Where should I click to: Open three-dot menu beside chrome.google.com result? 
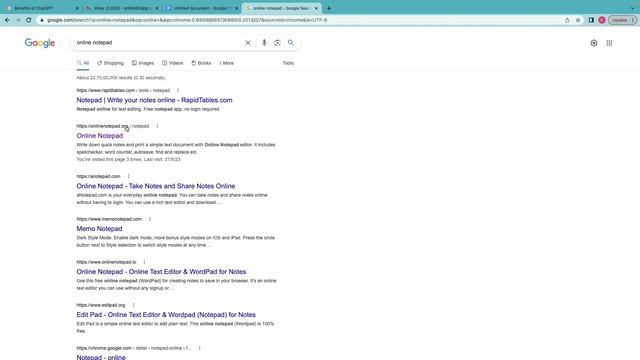200,348
